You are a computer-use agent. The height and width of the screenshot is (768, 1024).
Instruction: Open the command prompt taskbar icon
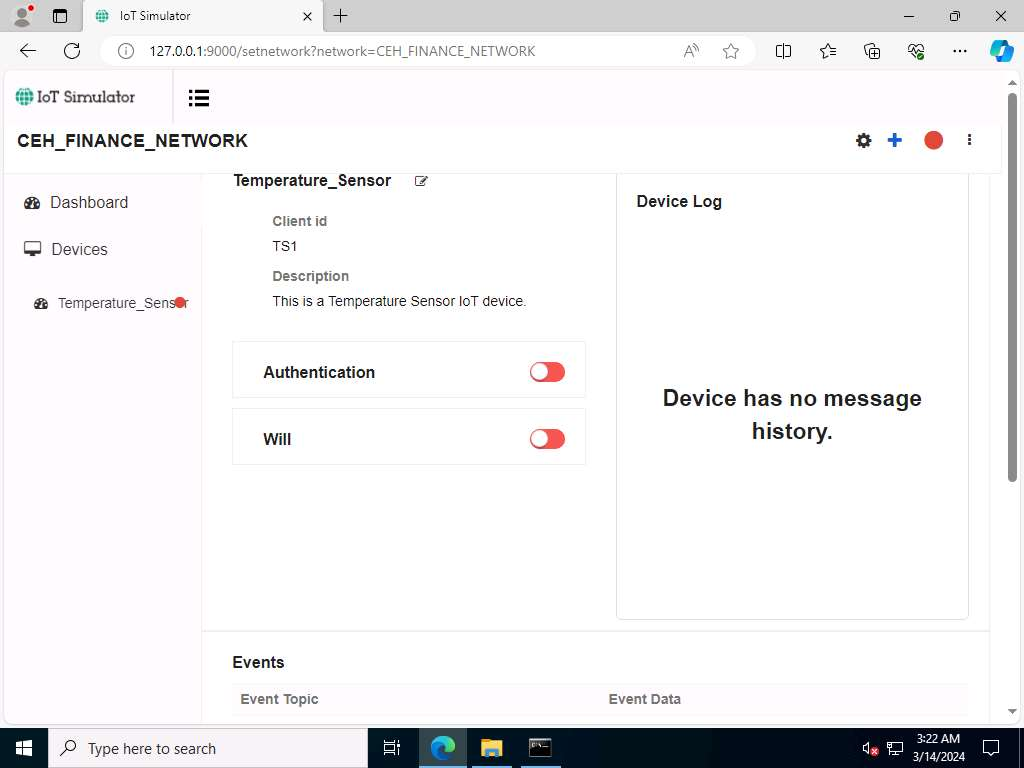pyautogui.click(x=540, y=748)
